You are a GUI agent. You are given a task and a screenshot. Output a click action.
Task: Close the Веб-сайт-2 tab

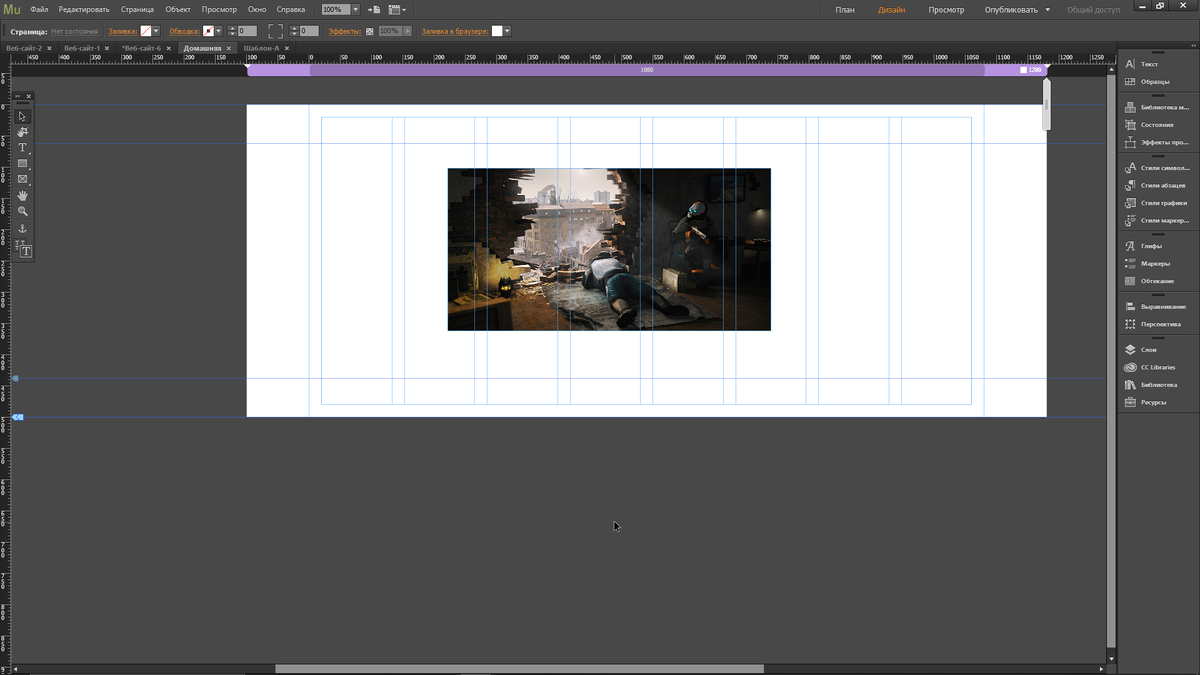coord(49,48)
